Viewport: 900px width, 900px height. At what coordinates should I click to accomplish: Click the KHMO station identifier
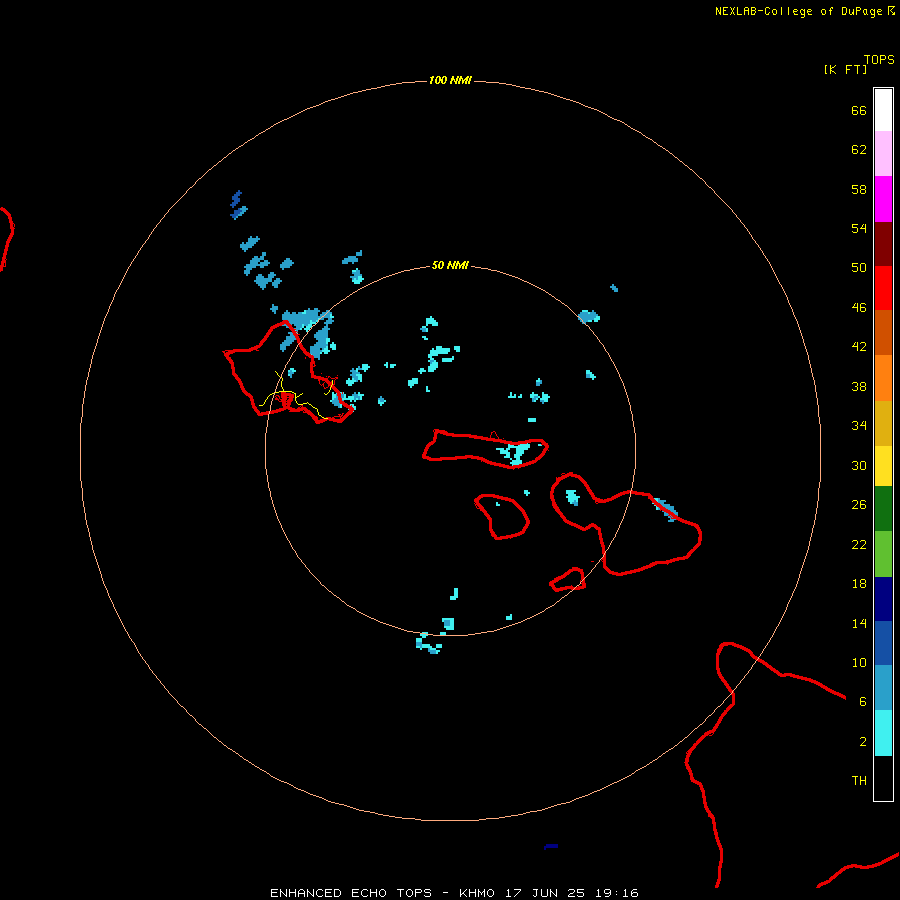click(476, 893)
